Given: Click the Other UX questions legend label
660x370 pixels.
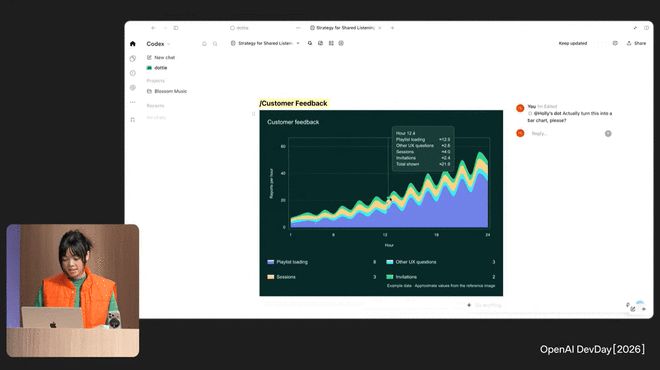Looking at the screenshot, I should pos(416,262).
